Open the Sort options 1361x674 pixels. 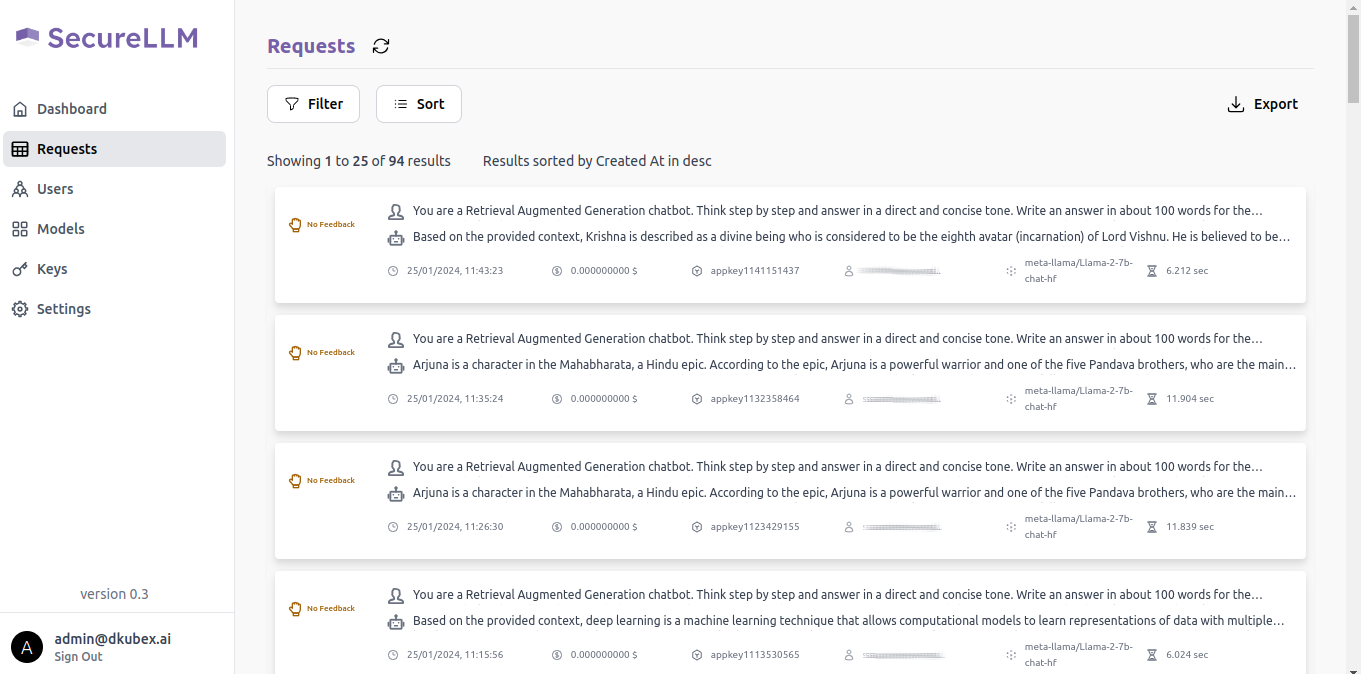coord(418,104)
